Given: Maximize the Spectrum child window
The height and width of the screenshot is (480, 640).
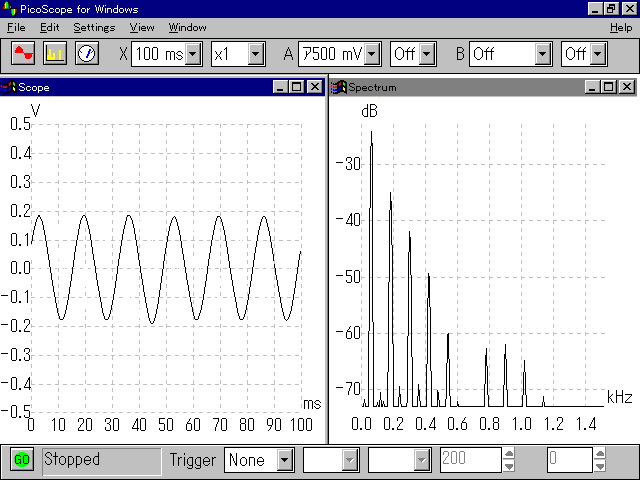Looking at the screenshot, I should pyautogui.click(x=609, y=87).
